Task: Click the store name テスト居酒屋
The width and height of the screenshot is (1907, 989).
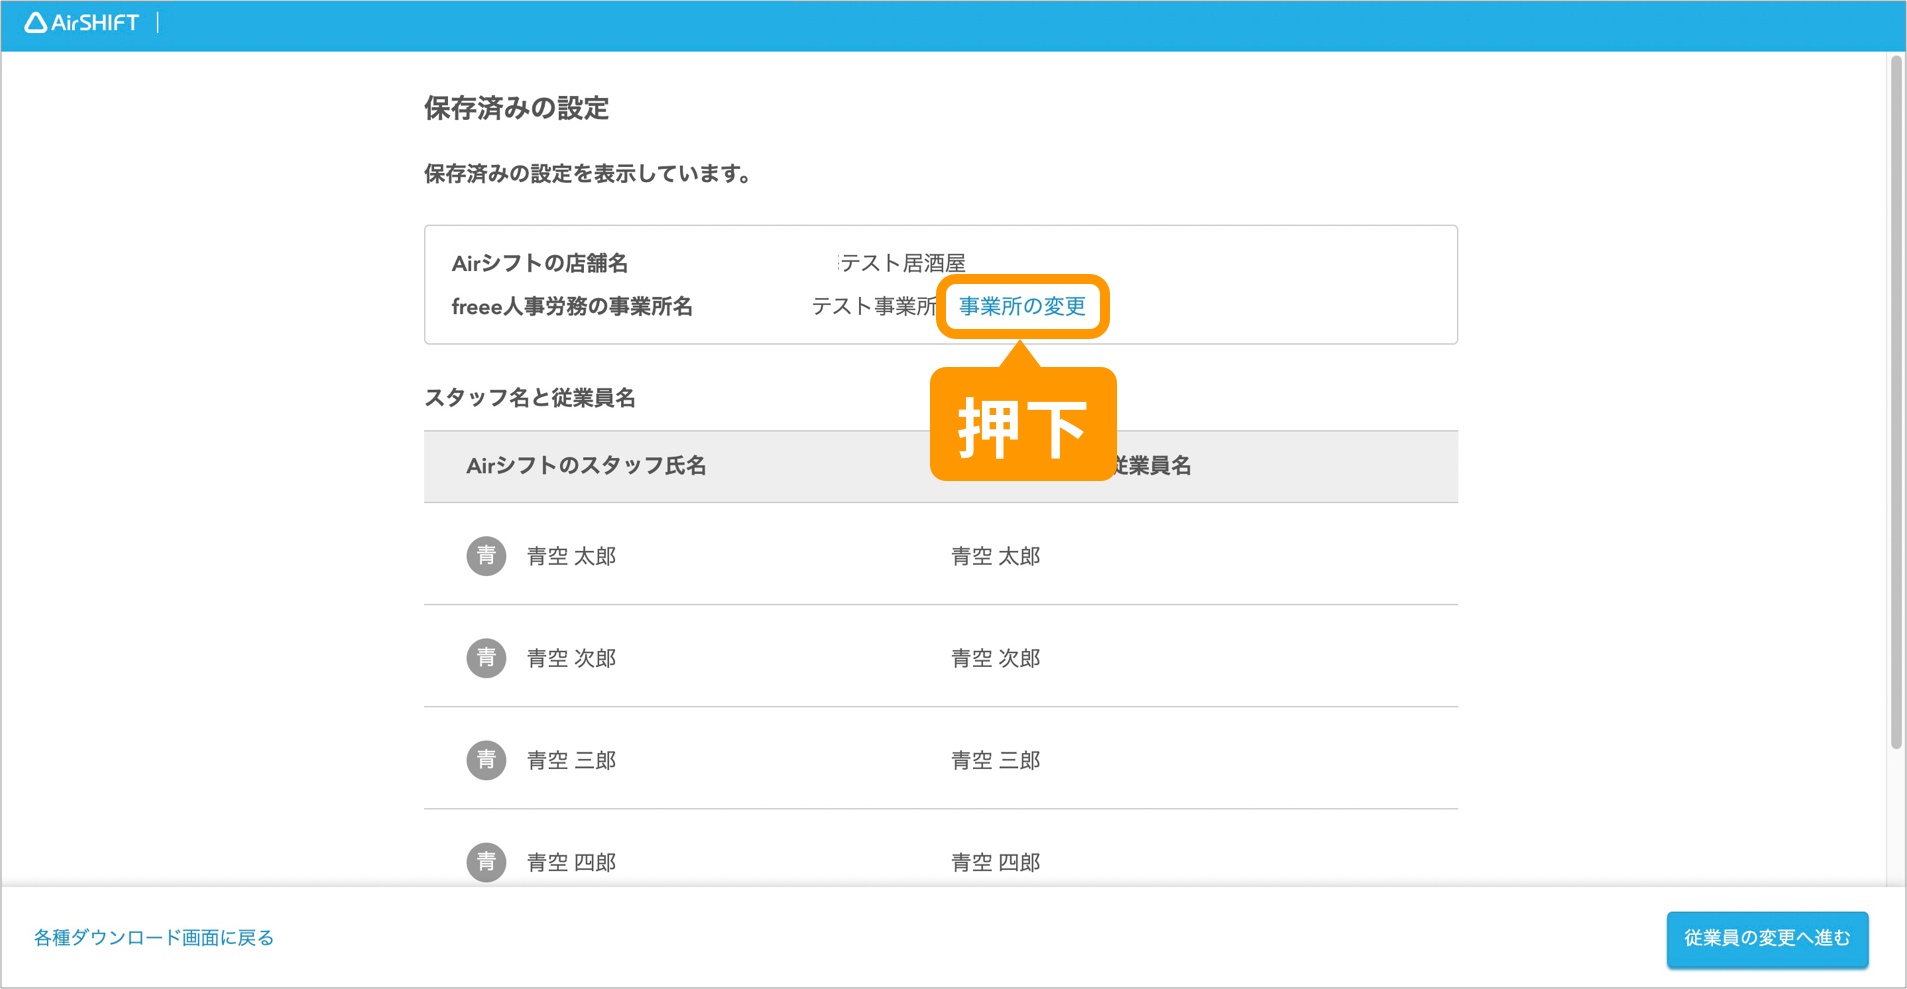Action: [902, 263]
